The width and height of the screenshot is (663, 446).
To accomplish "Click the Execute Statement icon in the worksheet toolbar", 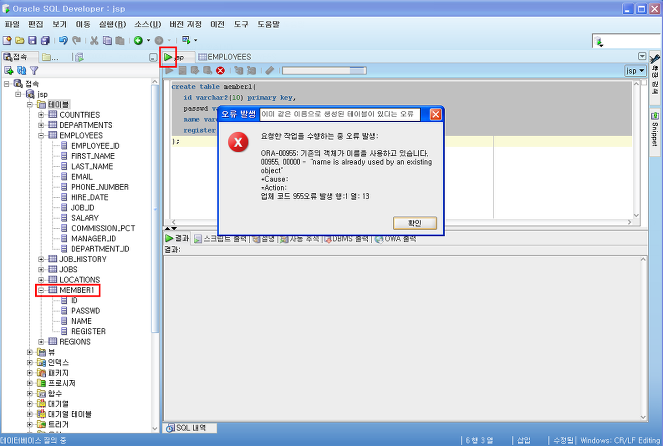I will pos(170,70).
